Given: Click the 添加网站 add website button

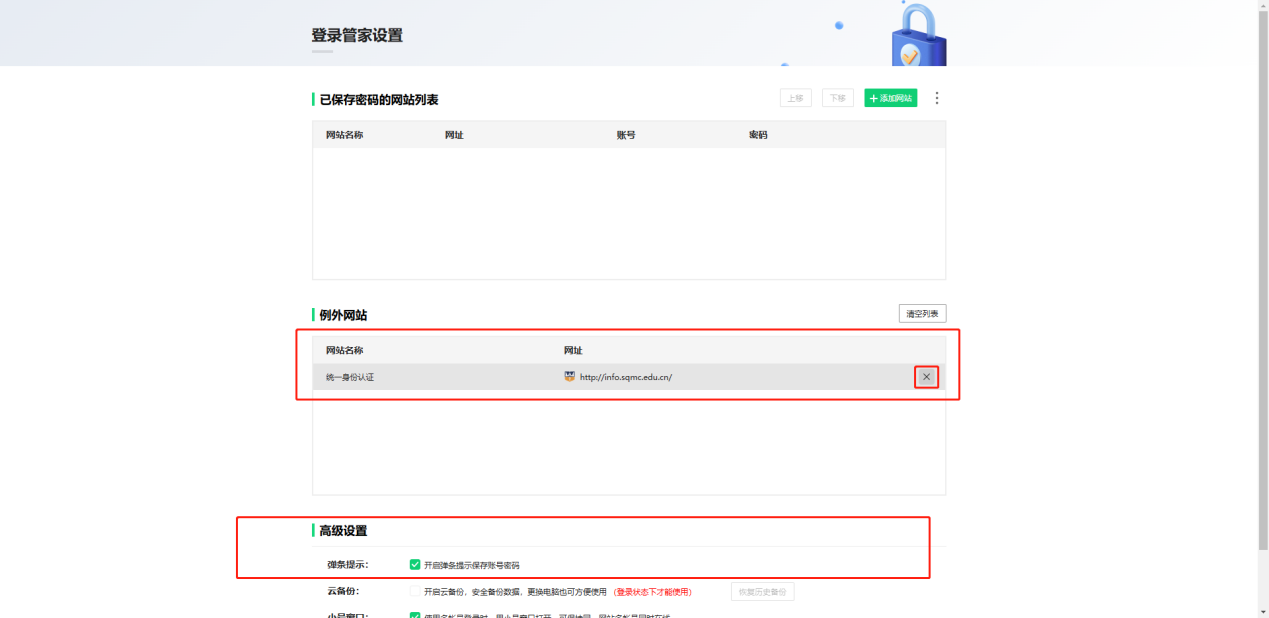Looking at the screenshot, I should click(890, 98).
